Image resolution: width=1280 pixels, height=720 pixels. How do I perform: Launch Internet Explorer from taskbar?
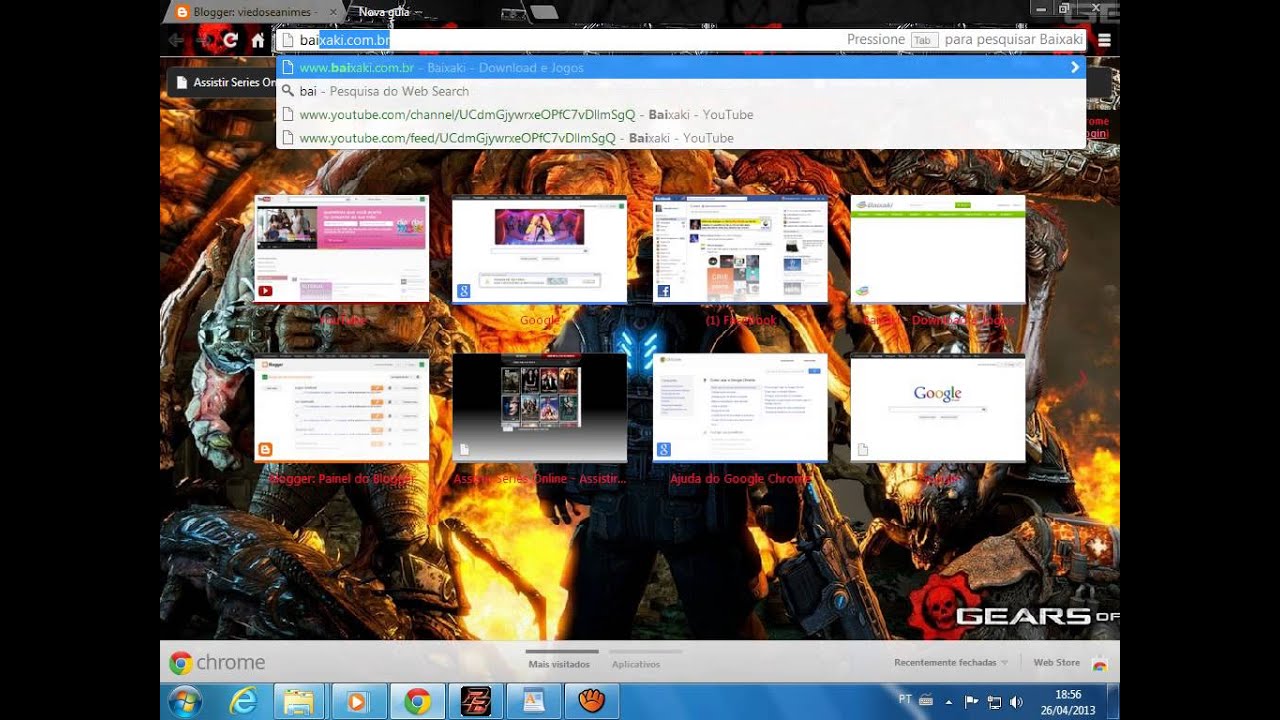[x=243, y=702]
